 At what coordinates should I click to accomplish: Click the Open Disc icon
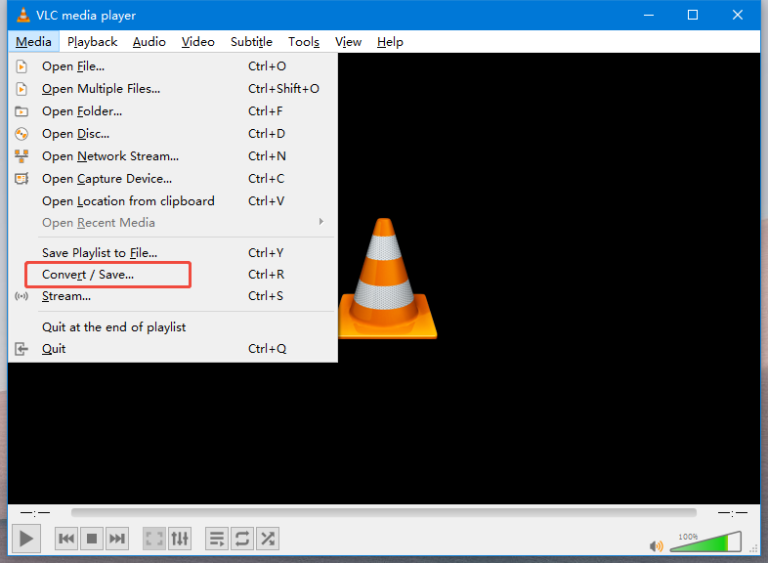tap(22, 134)
